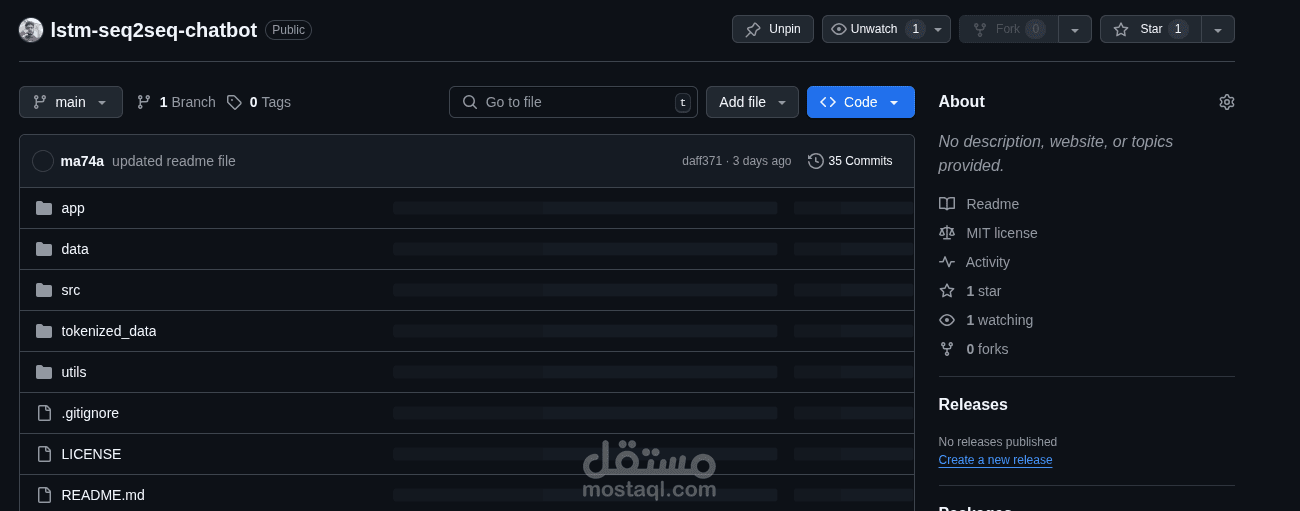Click the Unwatch button

tap(874, 29)
